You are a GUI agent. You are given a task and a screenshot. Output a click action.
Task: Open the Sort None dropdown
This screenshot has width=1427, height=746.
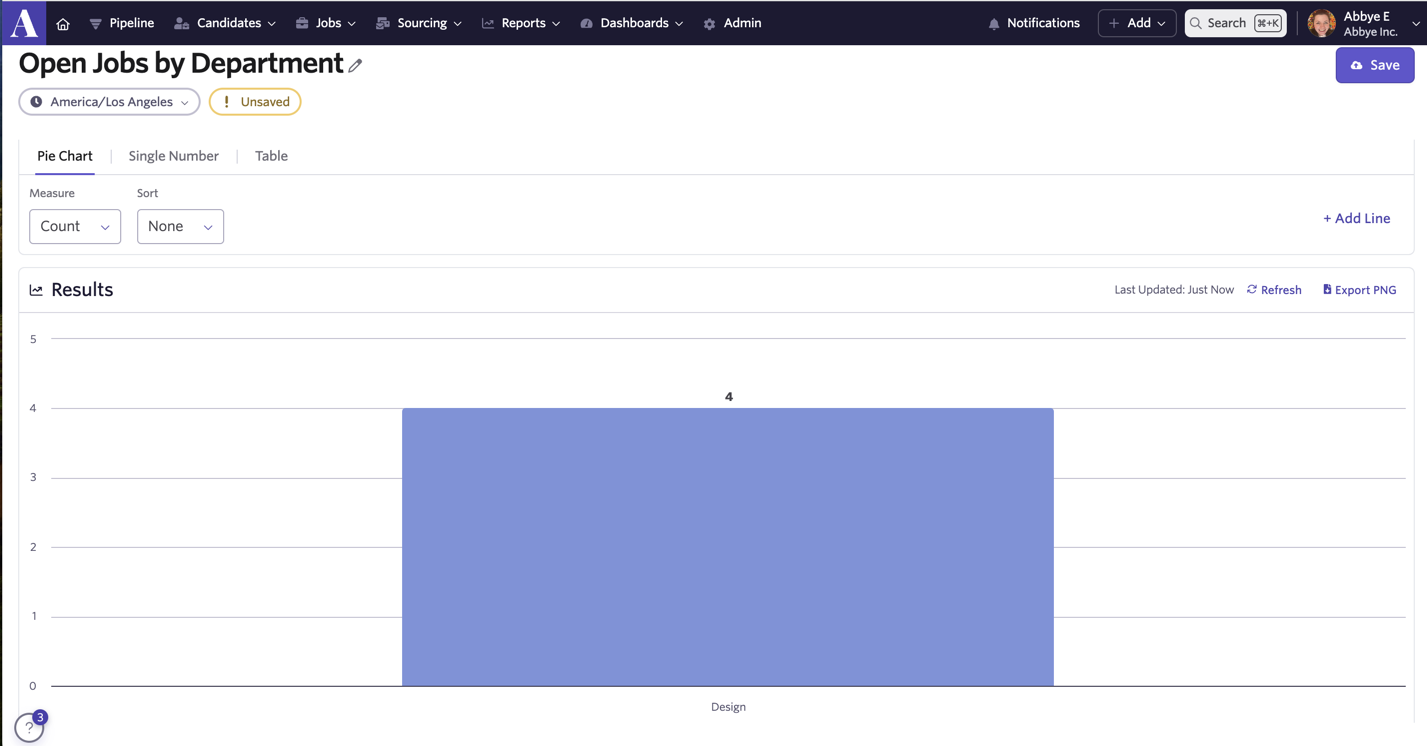(x=180, y=226)
